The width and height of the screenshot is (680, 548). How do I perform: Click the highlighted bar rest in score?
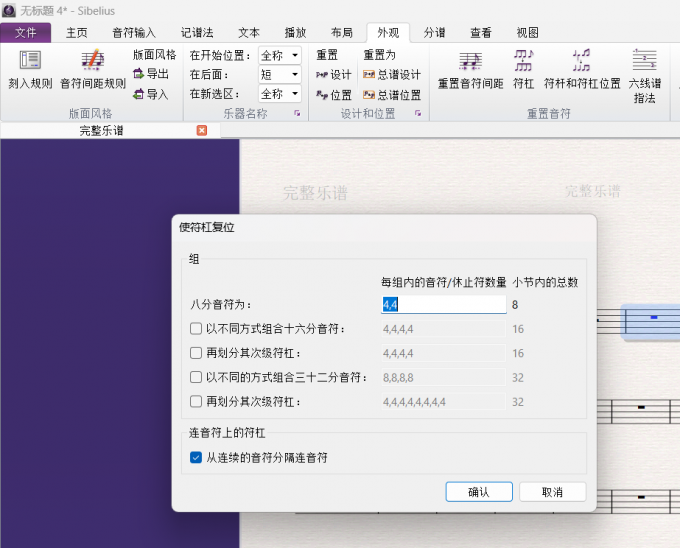(x=654, y=317)
